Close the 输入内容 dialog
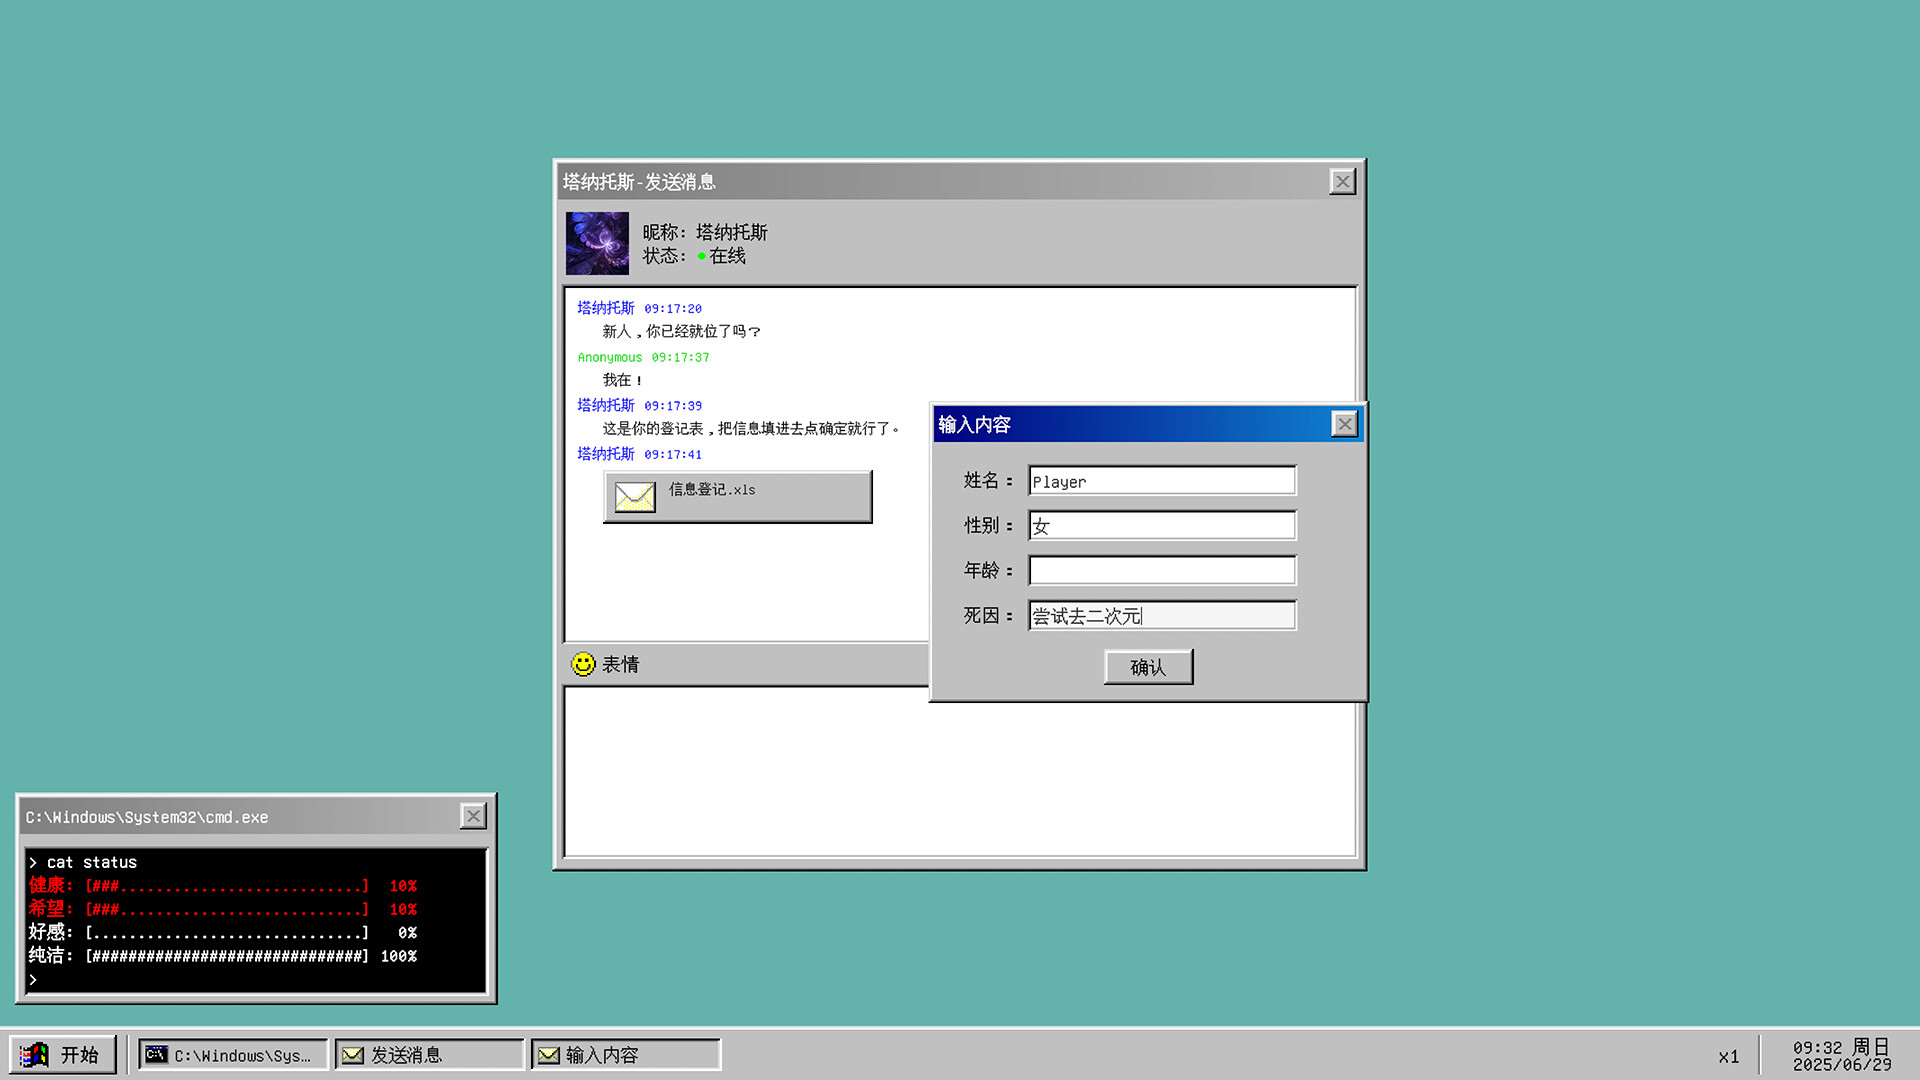The height and width of the screenshot is (1080, 1920). click(x=1344, y=424)
